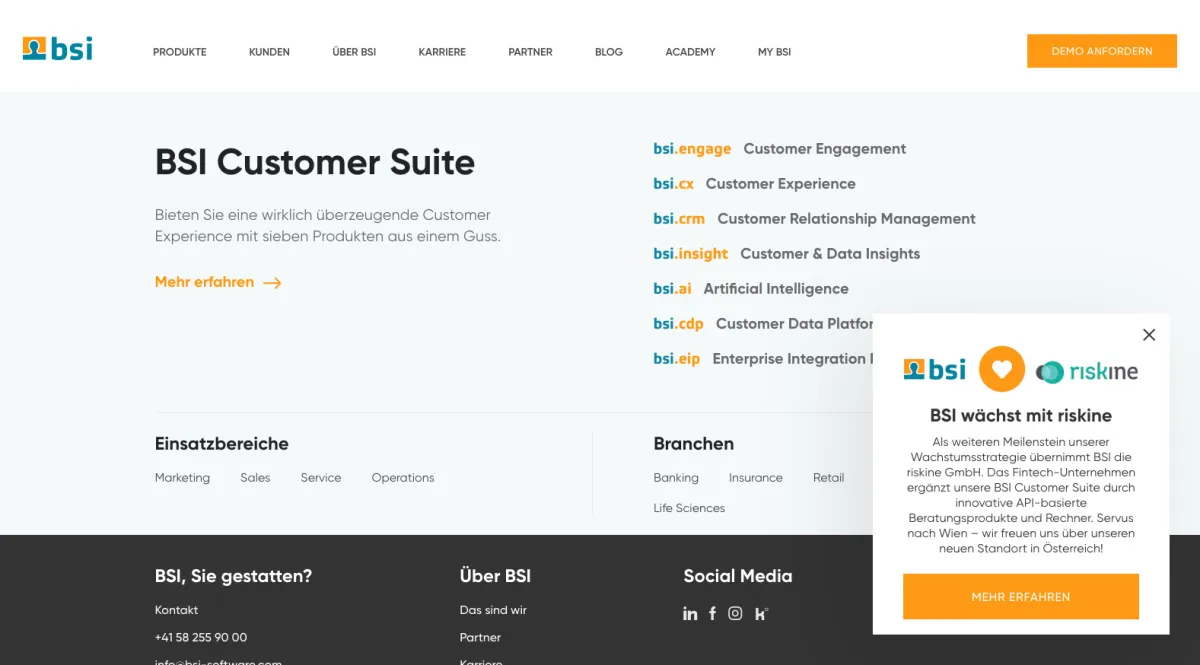Close the riskine popup with X
Viewport: 1200px width, 665px height.
[x=1149, y=335]
